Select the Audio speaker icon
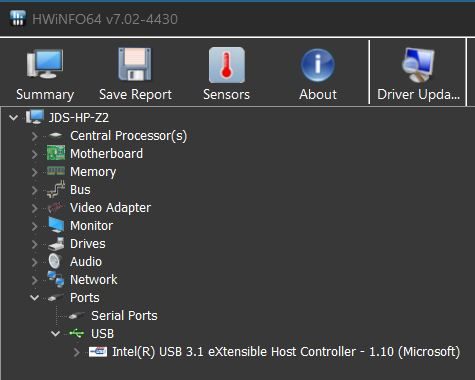 (x=55, y=261)
